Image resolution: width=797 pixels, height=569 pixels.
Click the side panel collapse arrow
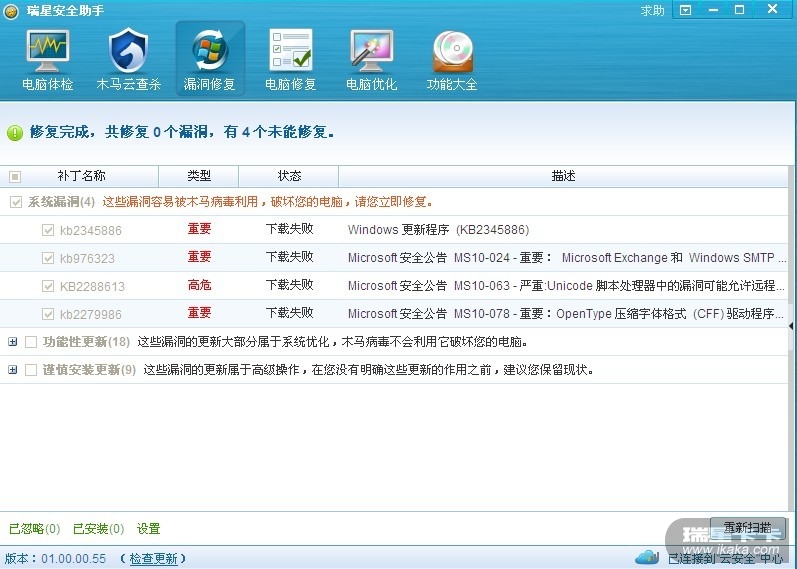pos(791,325)
